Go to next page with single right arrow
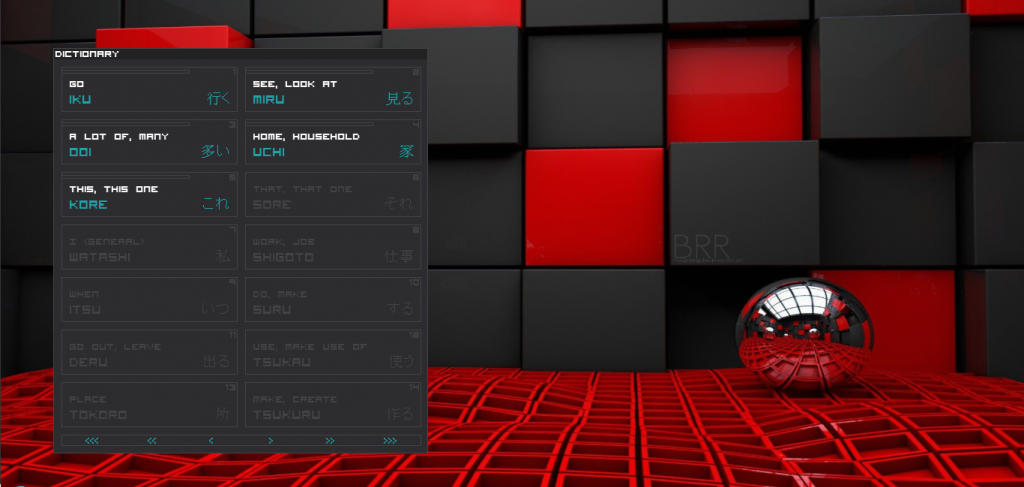Image resolution: width=1024 pixels, height=487 pixels. pos(270,440)
